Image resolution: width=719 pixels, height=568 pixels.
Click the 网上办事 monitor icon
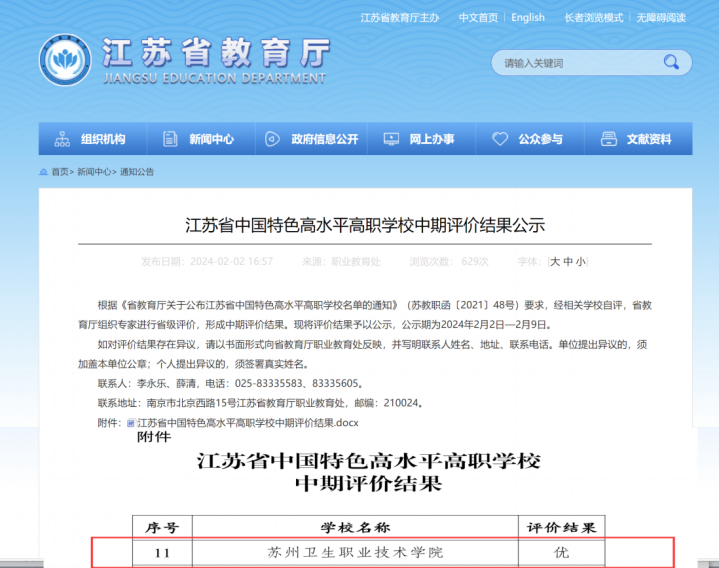coord(391,139)
